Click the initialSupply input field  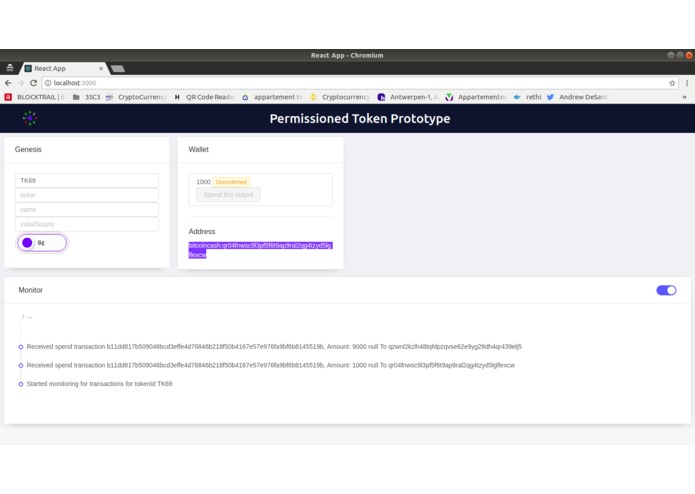[87, 224]
